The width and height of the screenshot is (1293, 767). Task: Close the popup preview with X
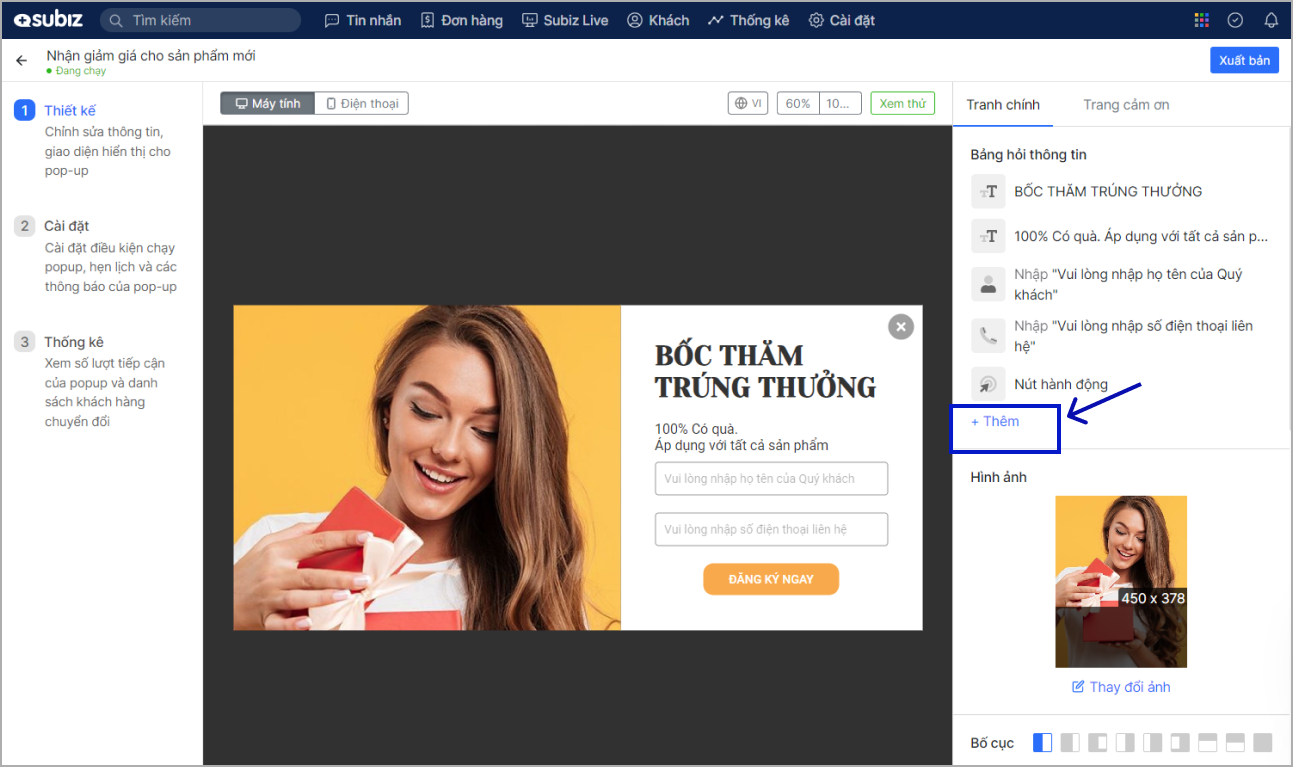pos(901,326)
